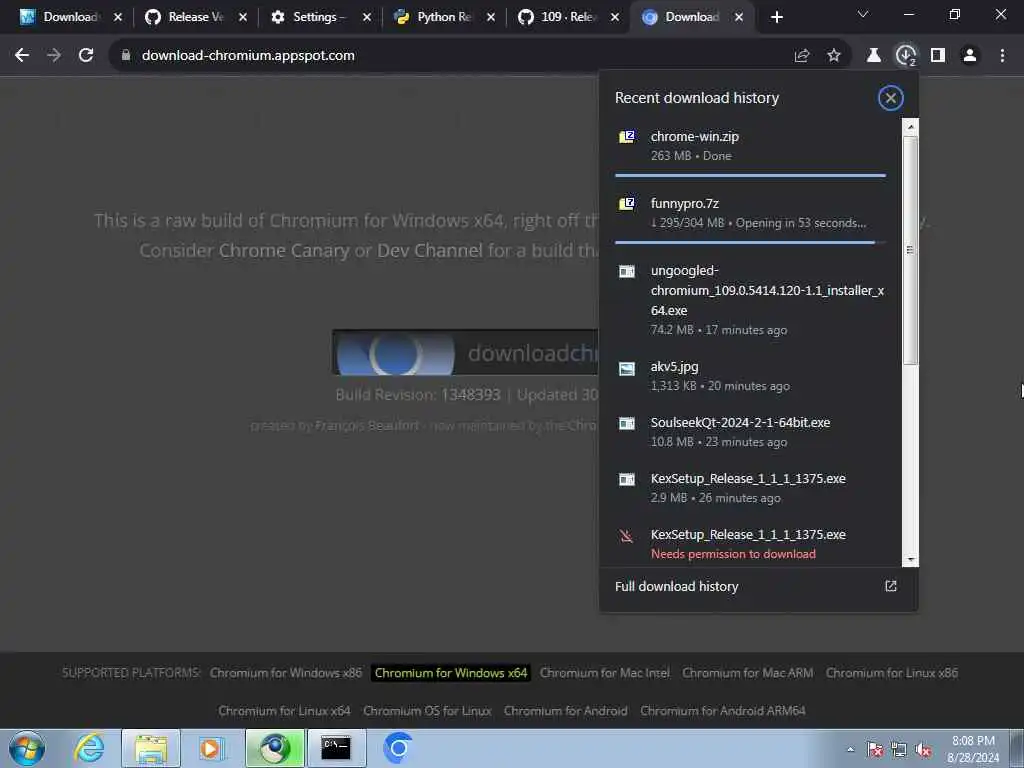
Task: Select Chromium for Mac ARM platform
Action: [x=748, y=673]
